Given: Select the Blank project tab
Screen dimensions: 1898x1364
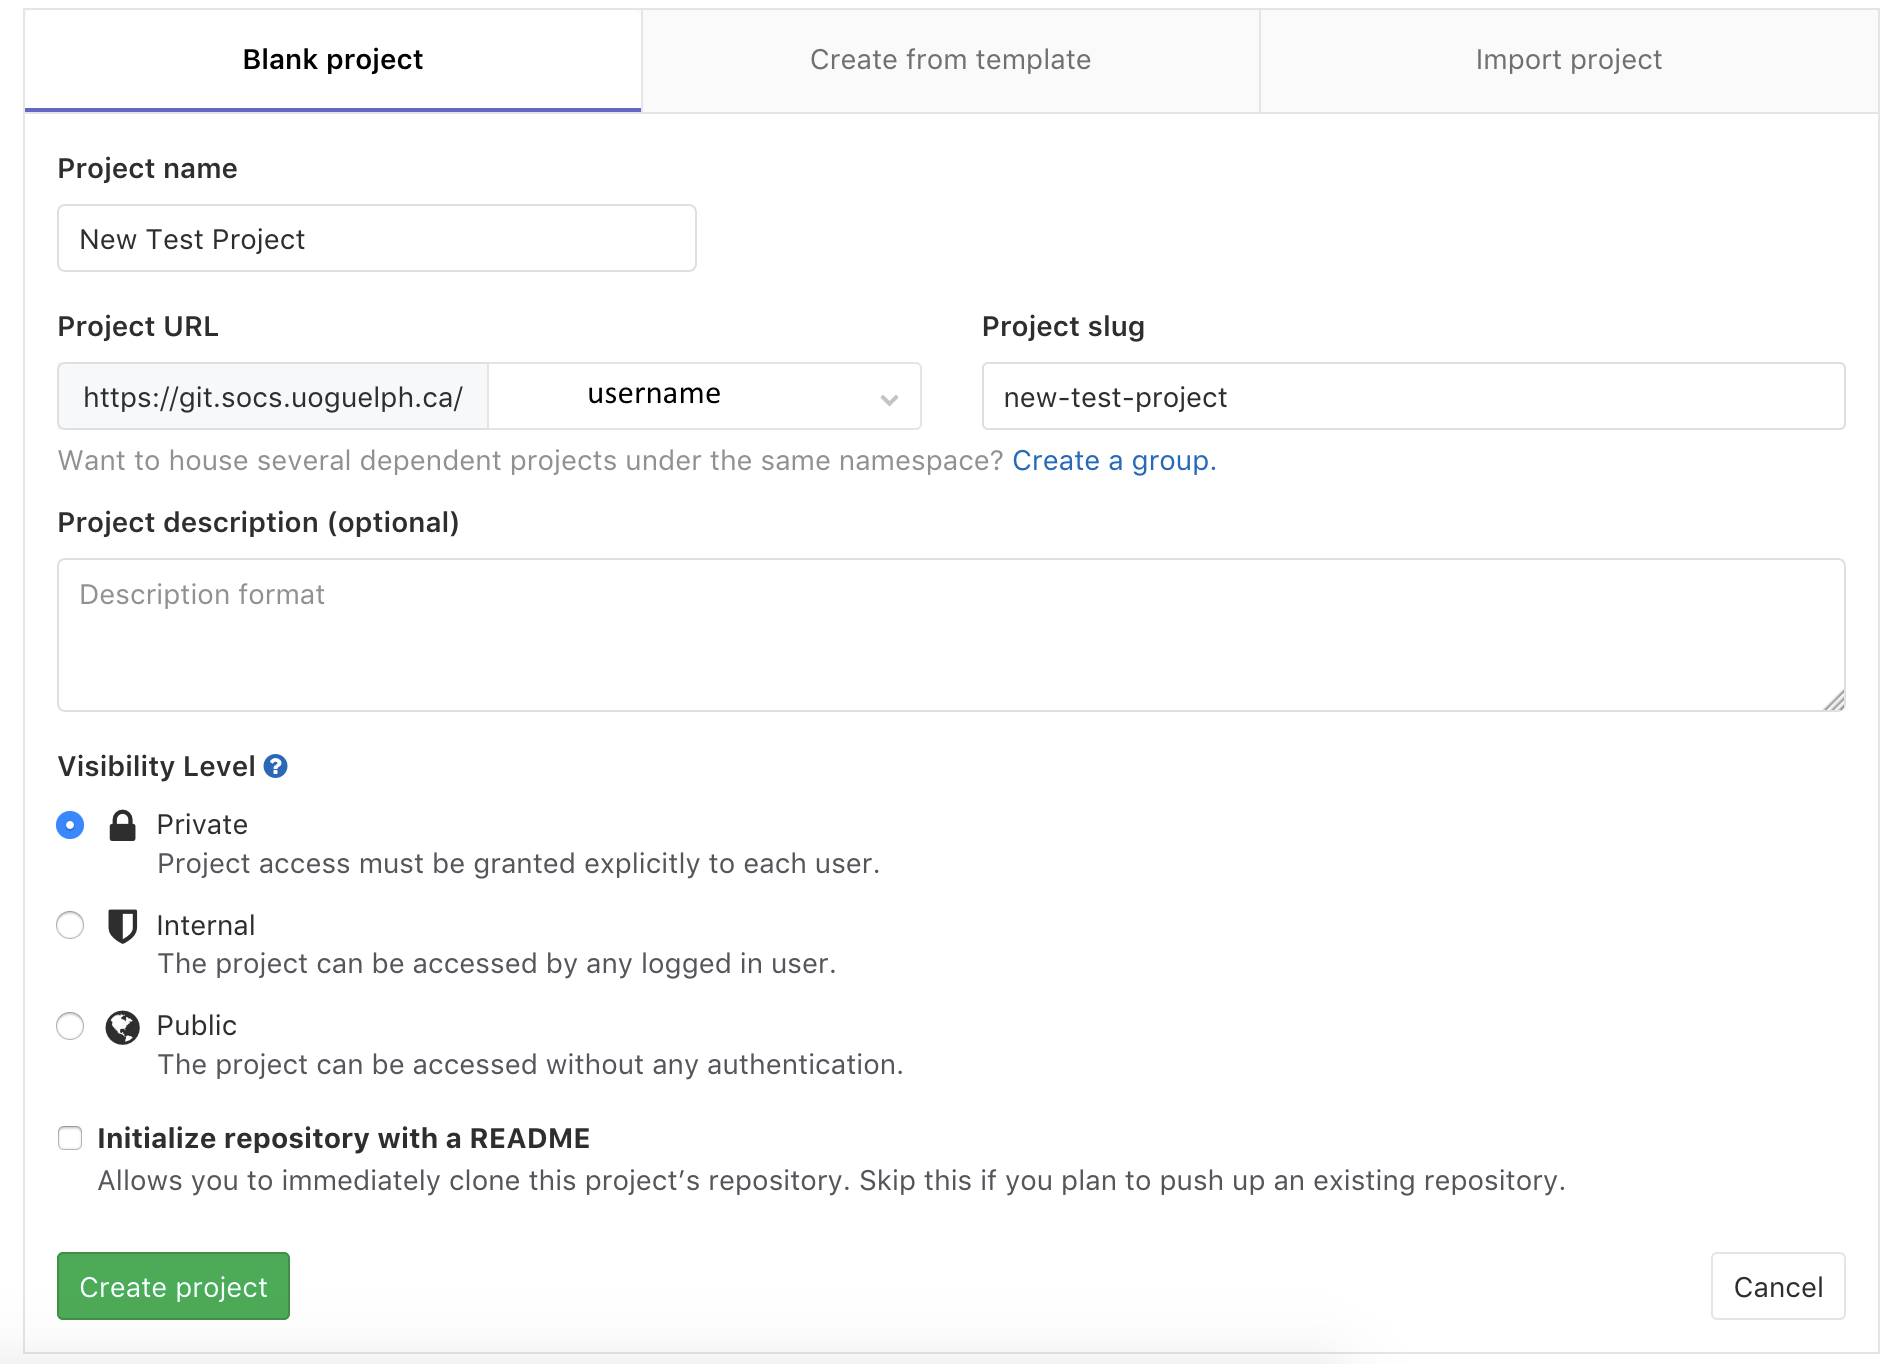Looking at the screenshot, I should pyautogui.click(x=332, y=59).
